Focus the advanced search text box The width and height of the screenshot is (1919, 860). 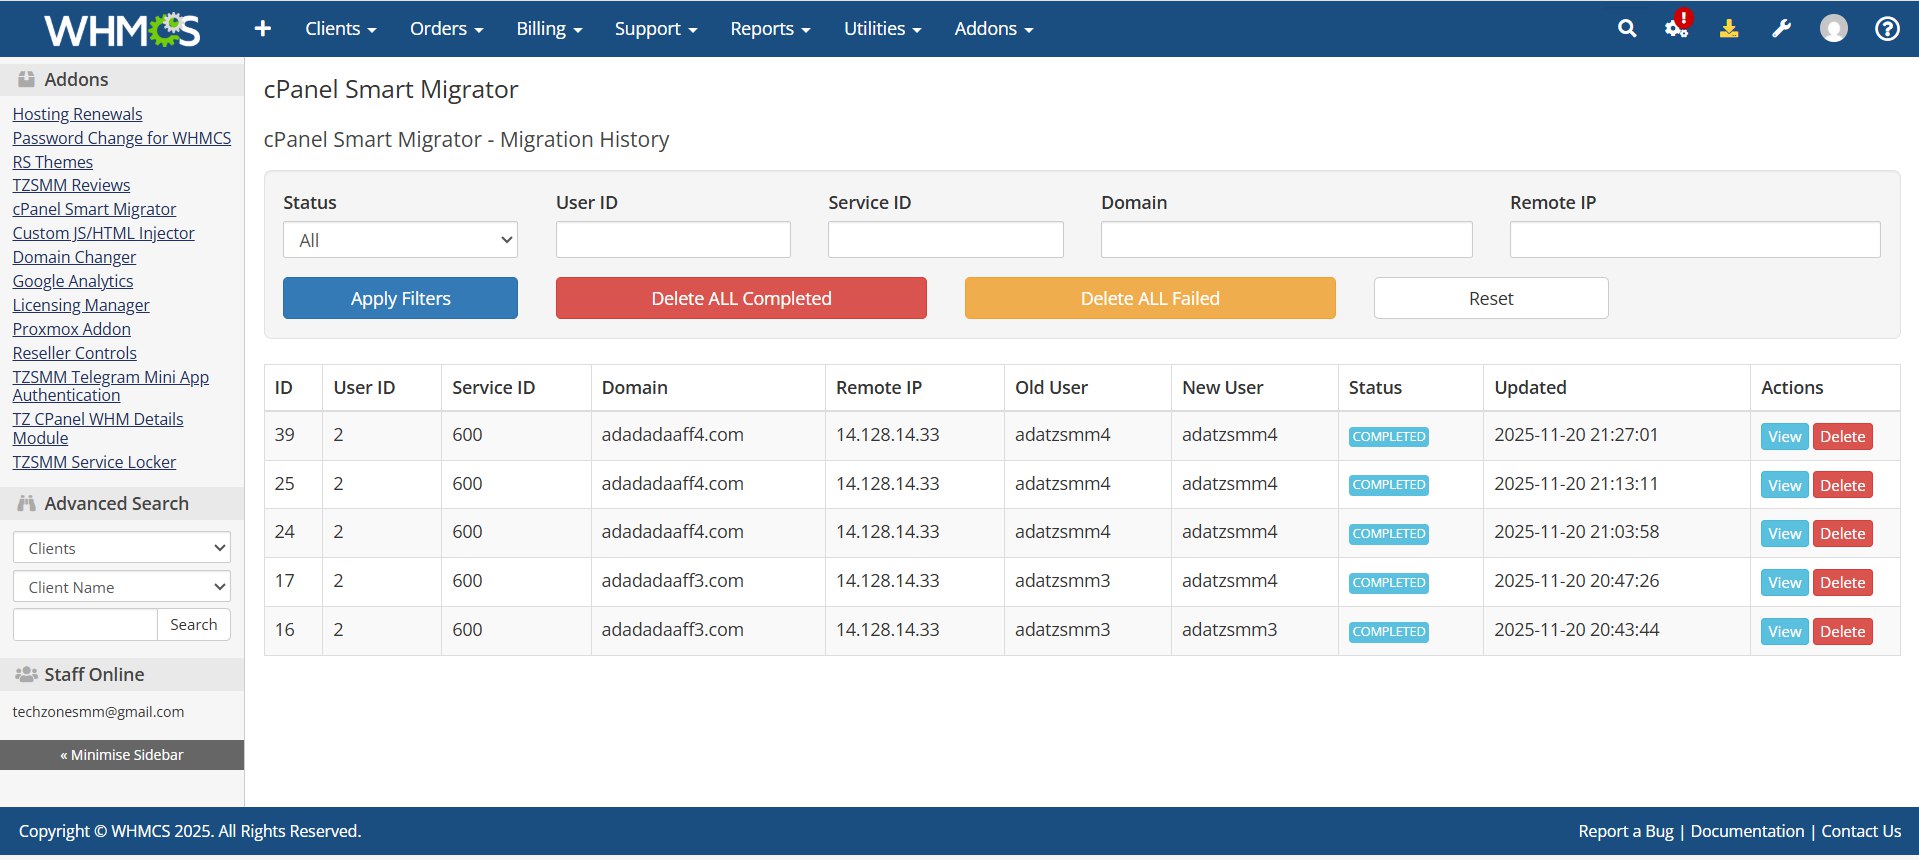pyautogui.click(x=85, y=625)
